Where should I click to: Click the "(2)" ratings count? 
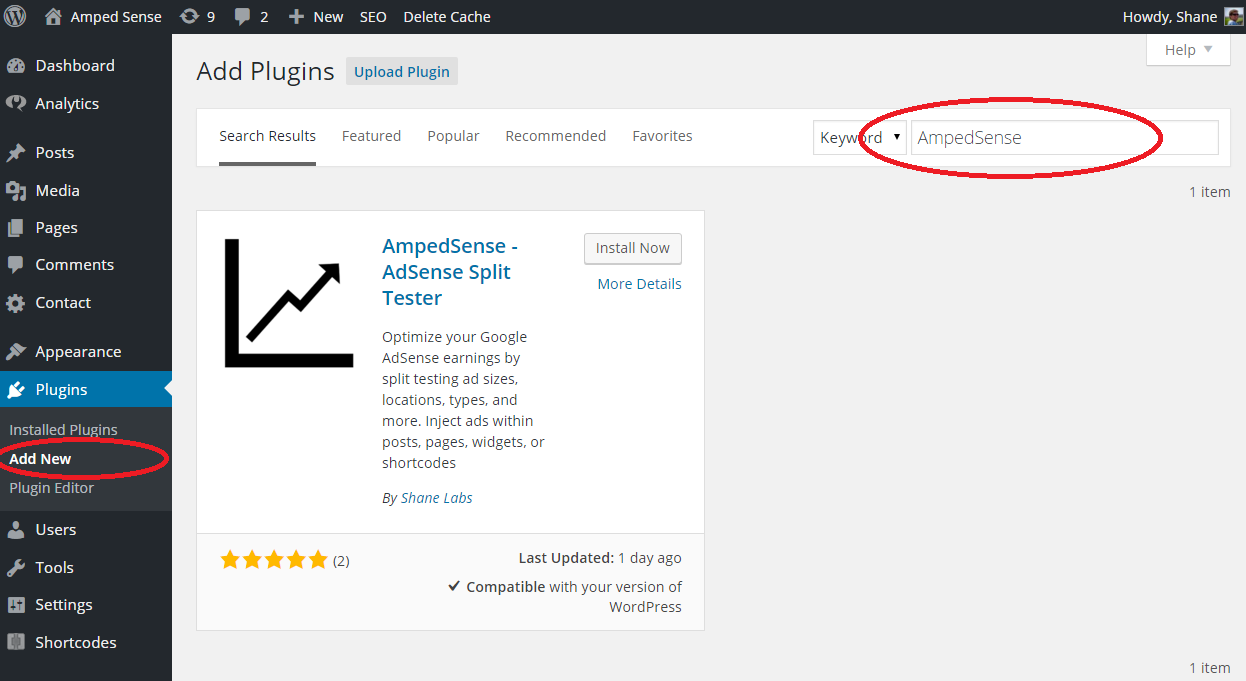pyautogui.click(x=341, y=561)
